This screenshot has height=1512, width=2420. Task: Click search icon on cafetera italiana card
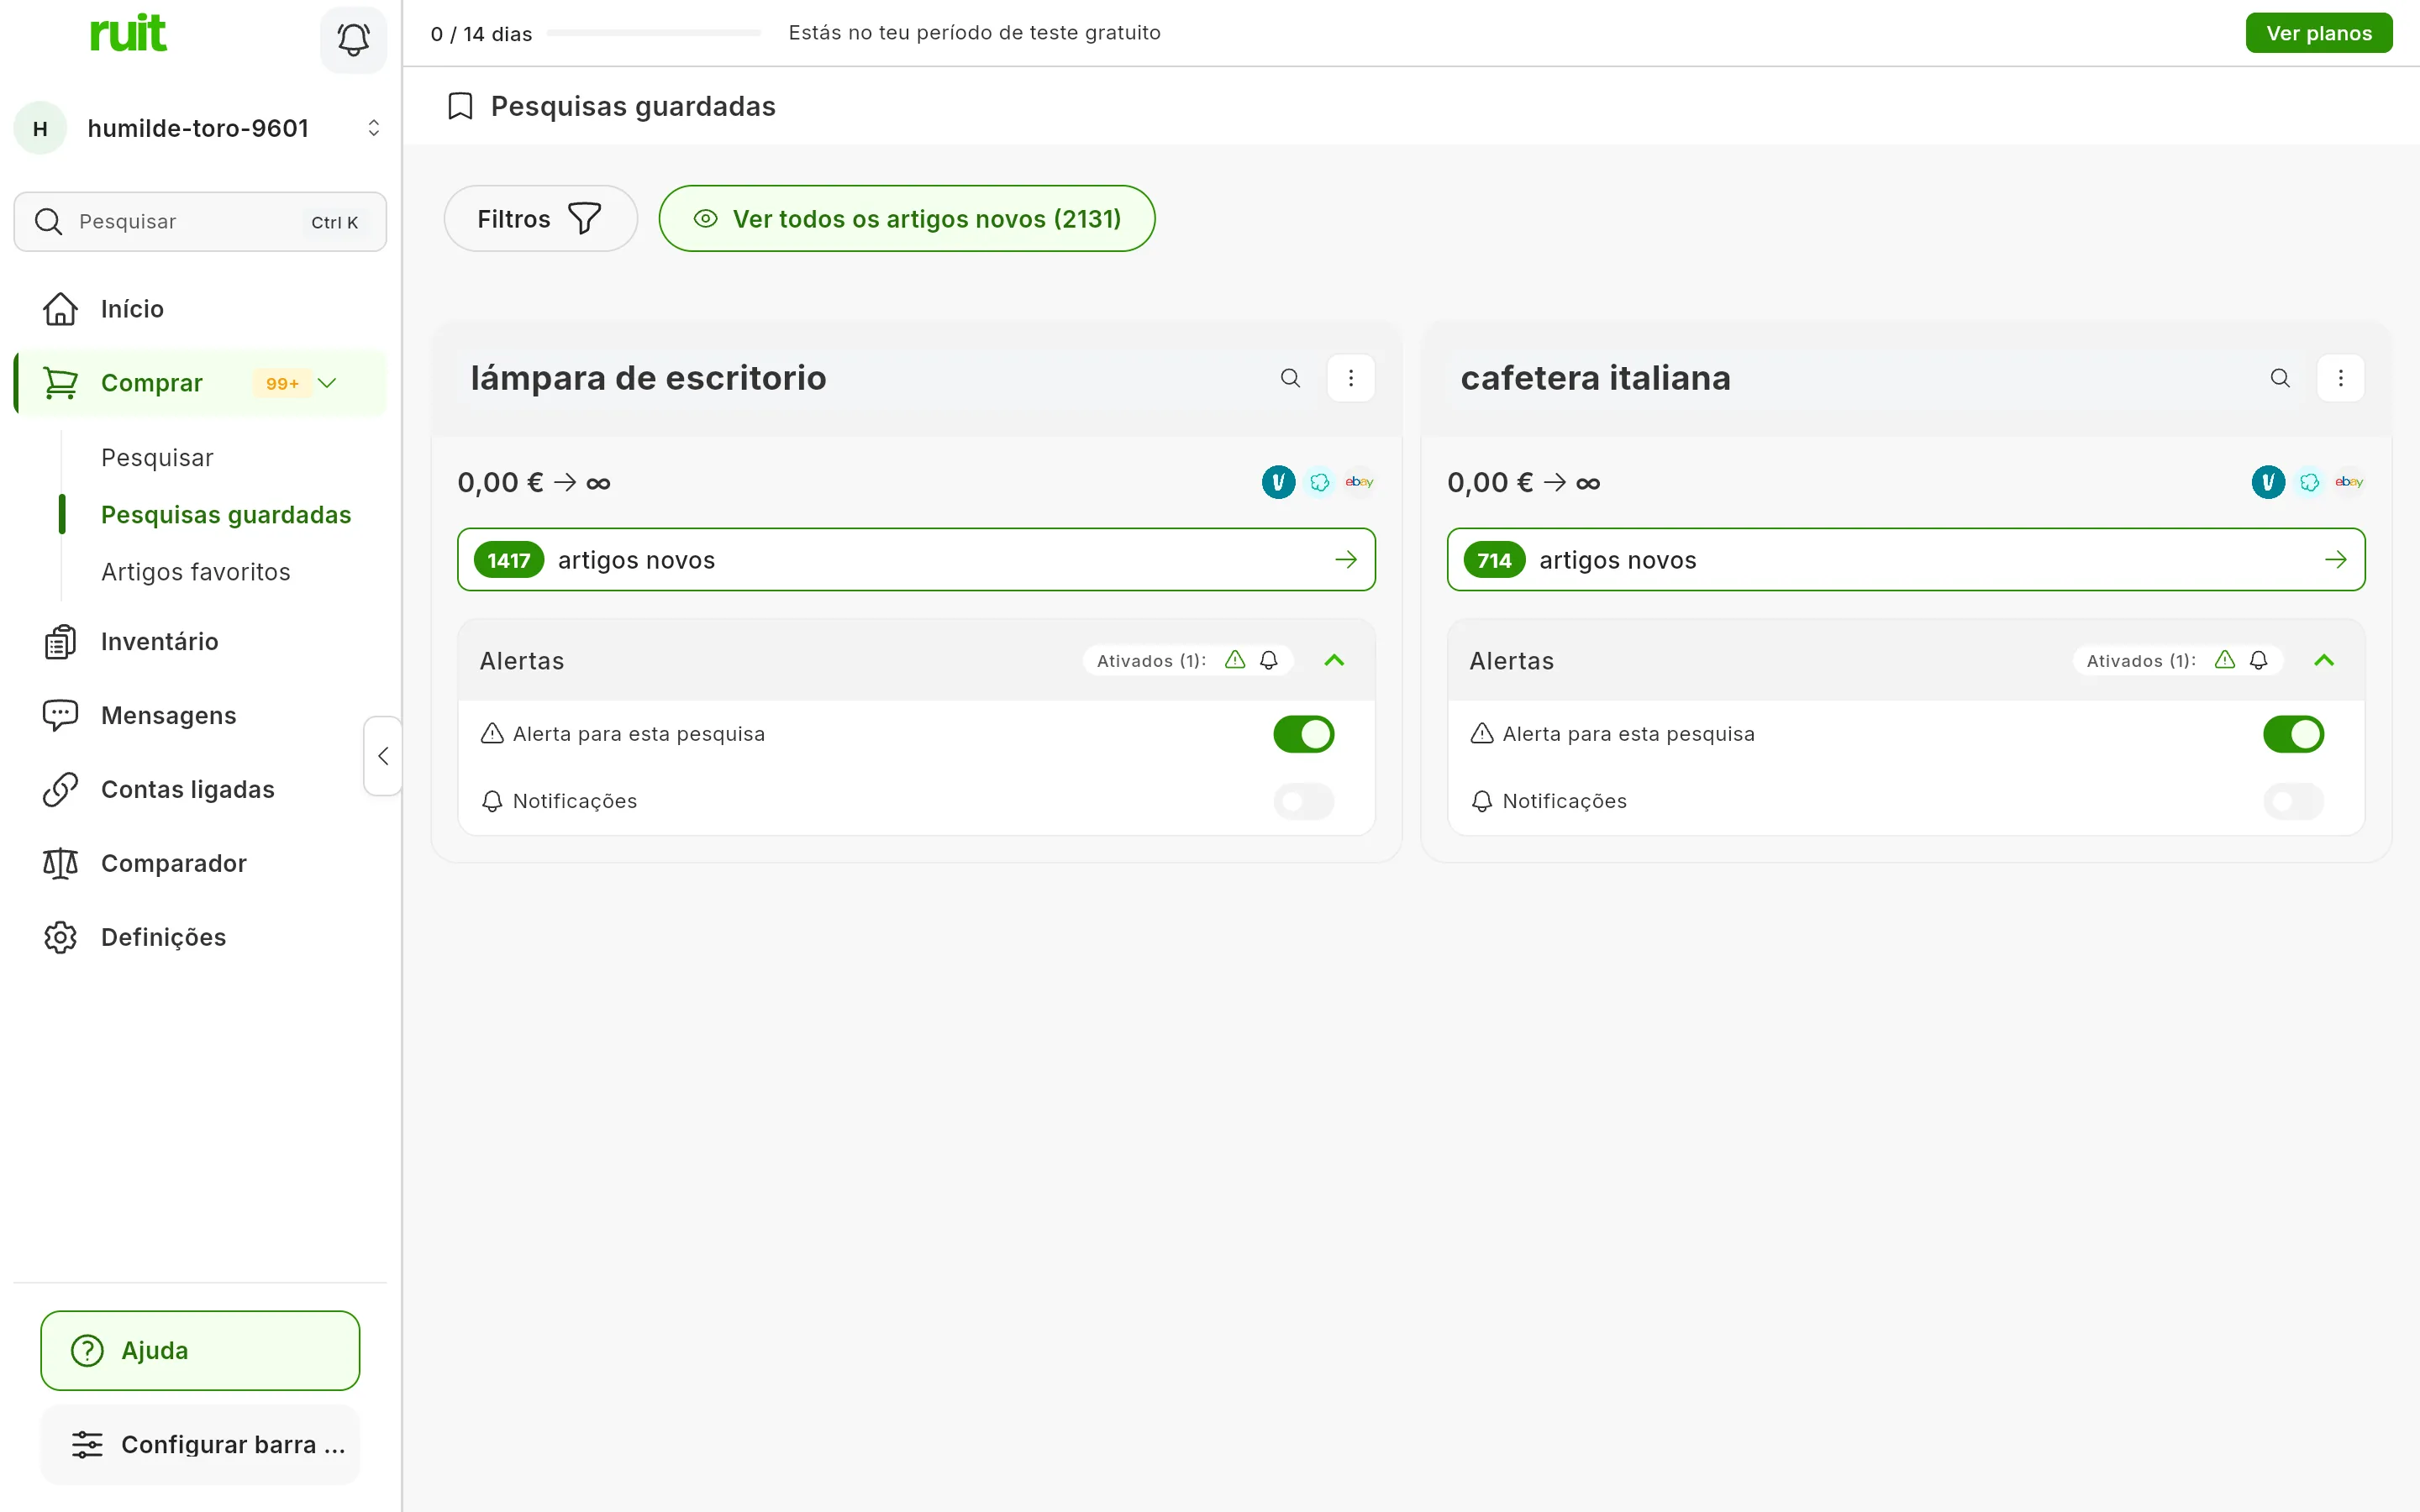click(x=2280, y=378)
